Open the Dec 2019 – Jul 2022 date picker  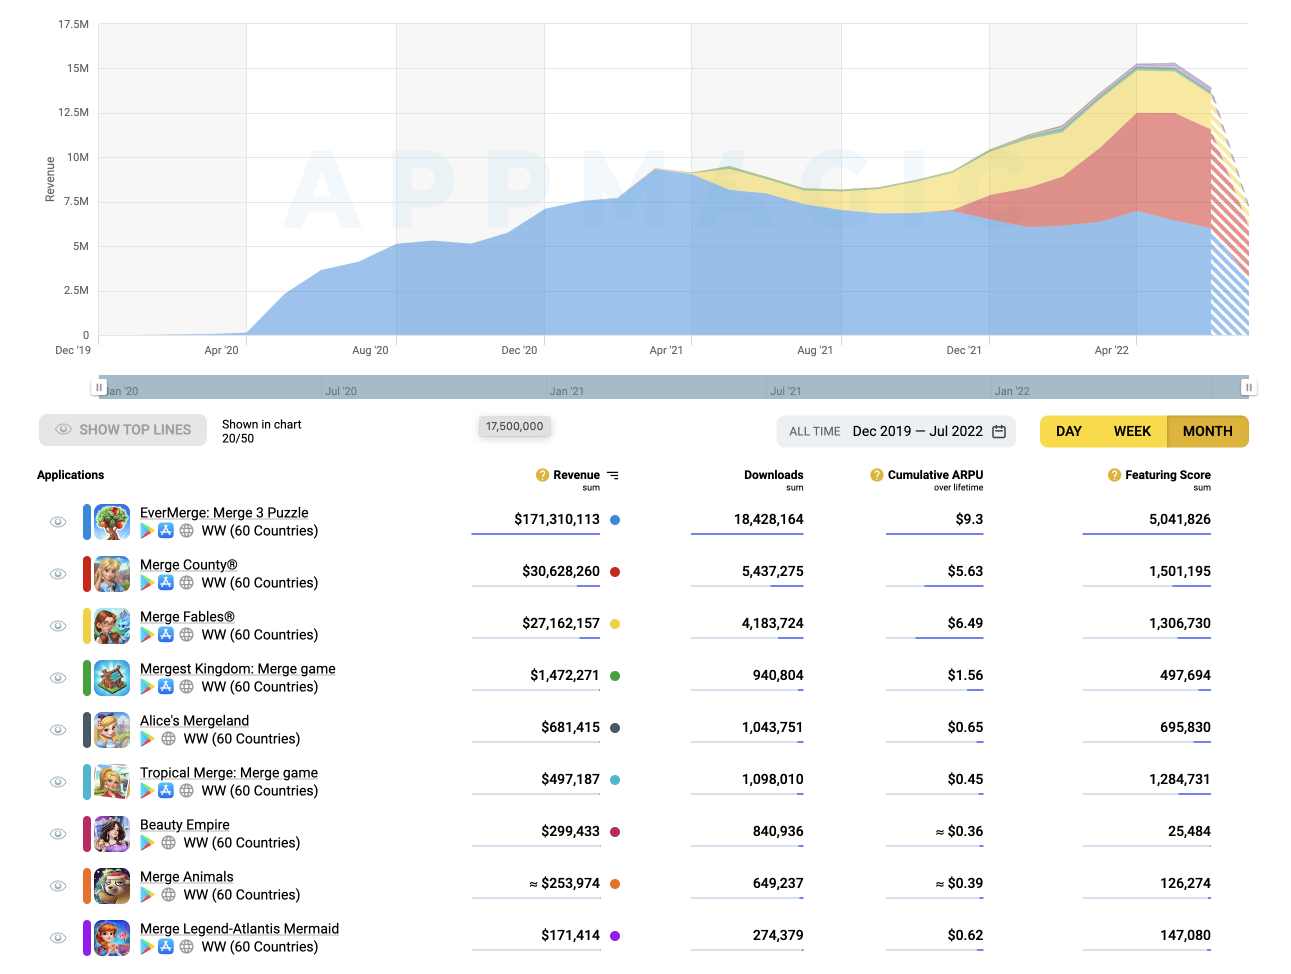pos(917,431)
